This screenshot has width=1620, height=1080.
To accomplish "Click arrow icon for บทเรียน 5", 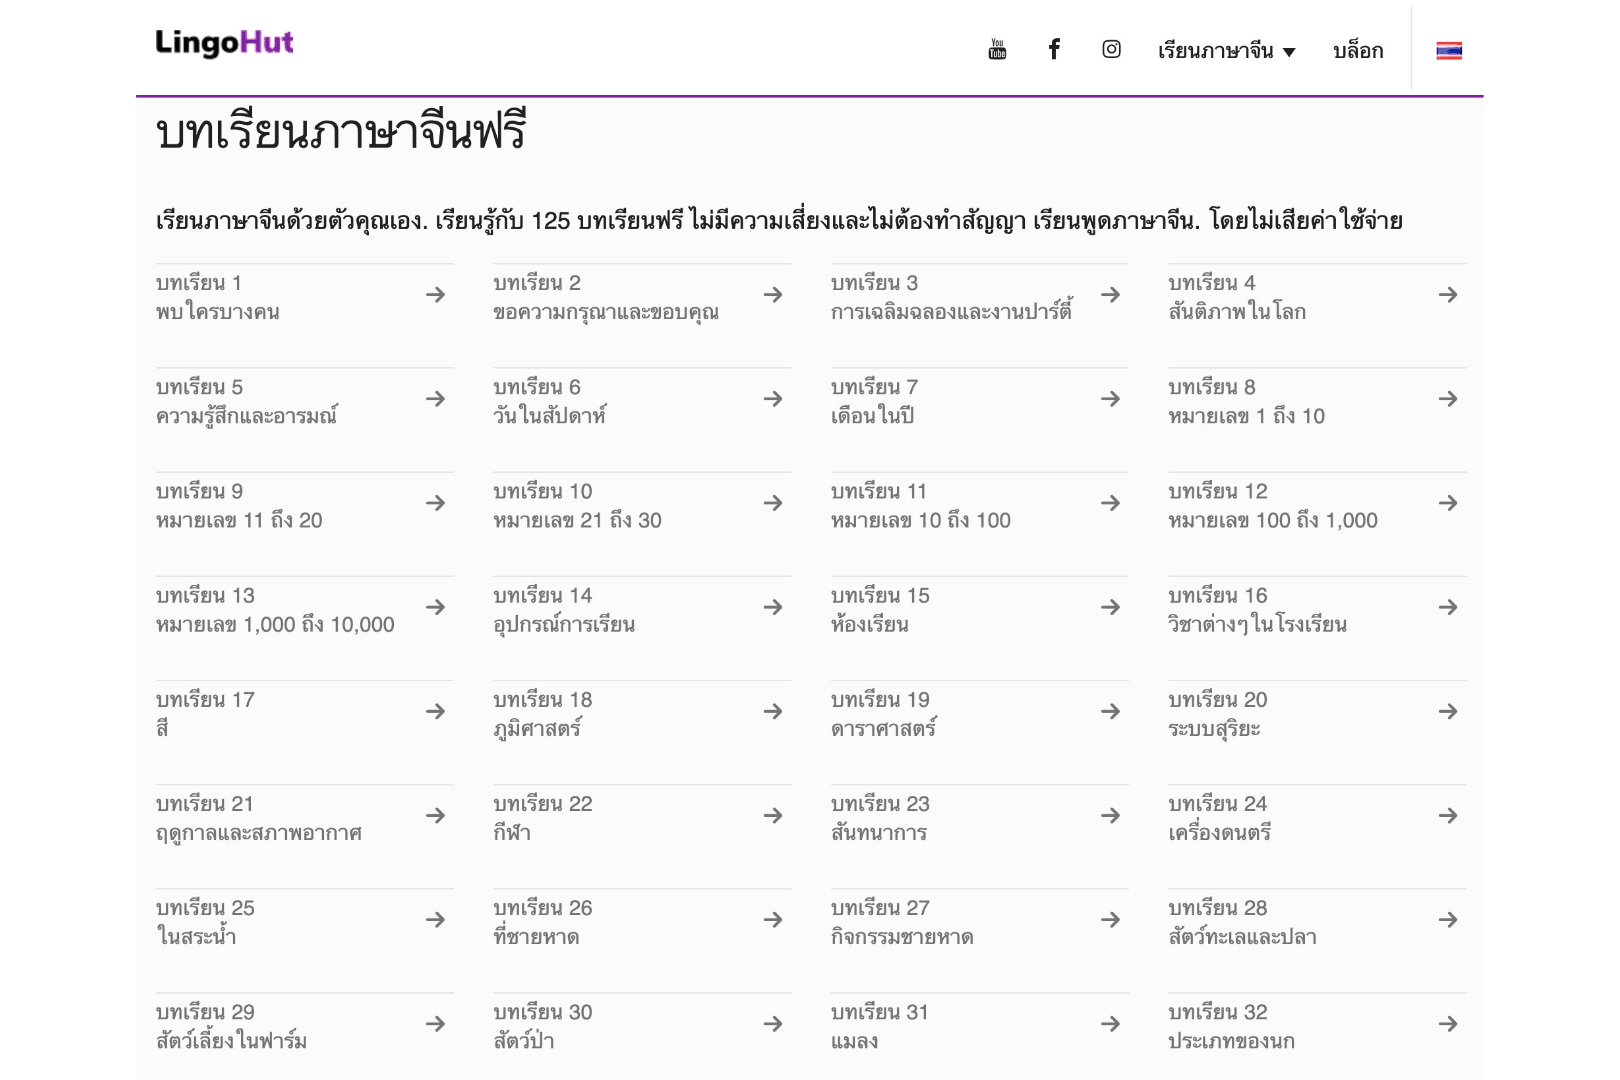I will coord(435,399).
